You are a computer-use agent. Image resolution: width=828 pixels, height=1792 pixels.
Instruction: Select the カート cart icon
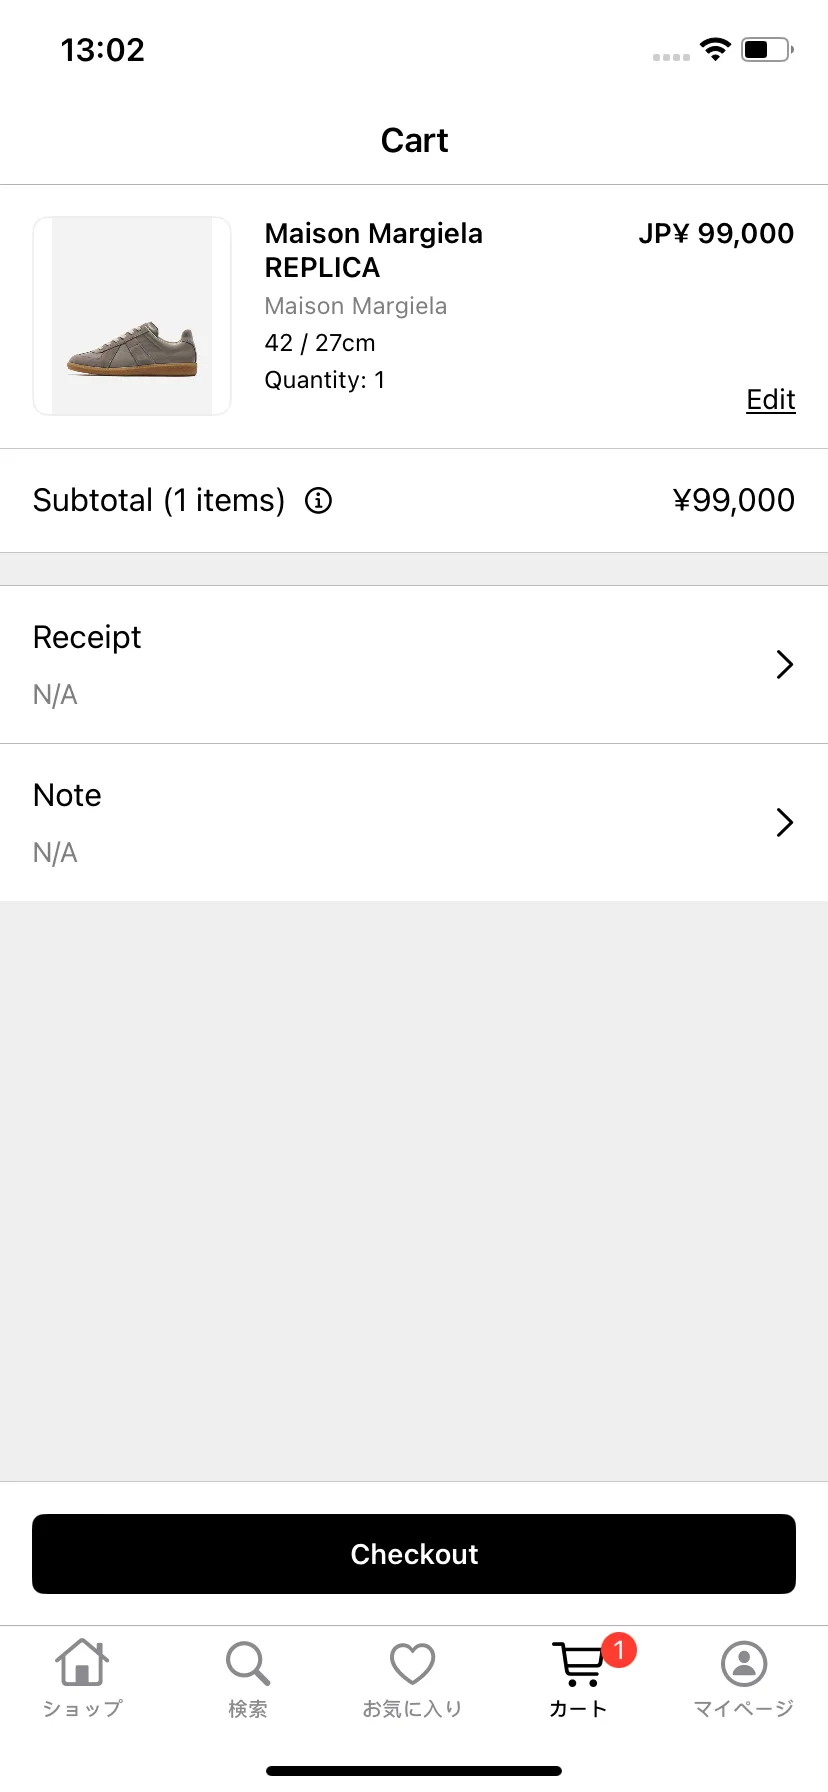coord(578,1664)
